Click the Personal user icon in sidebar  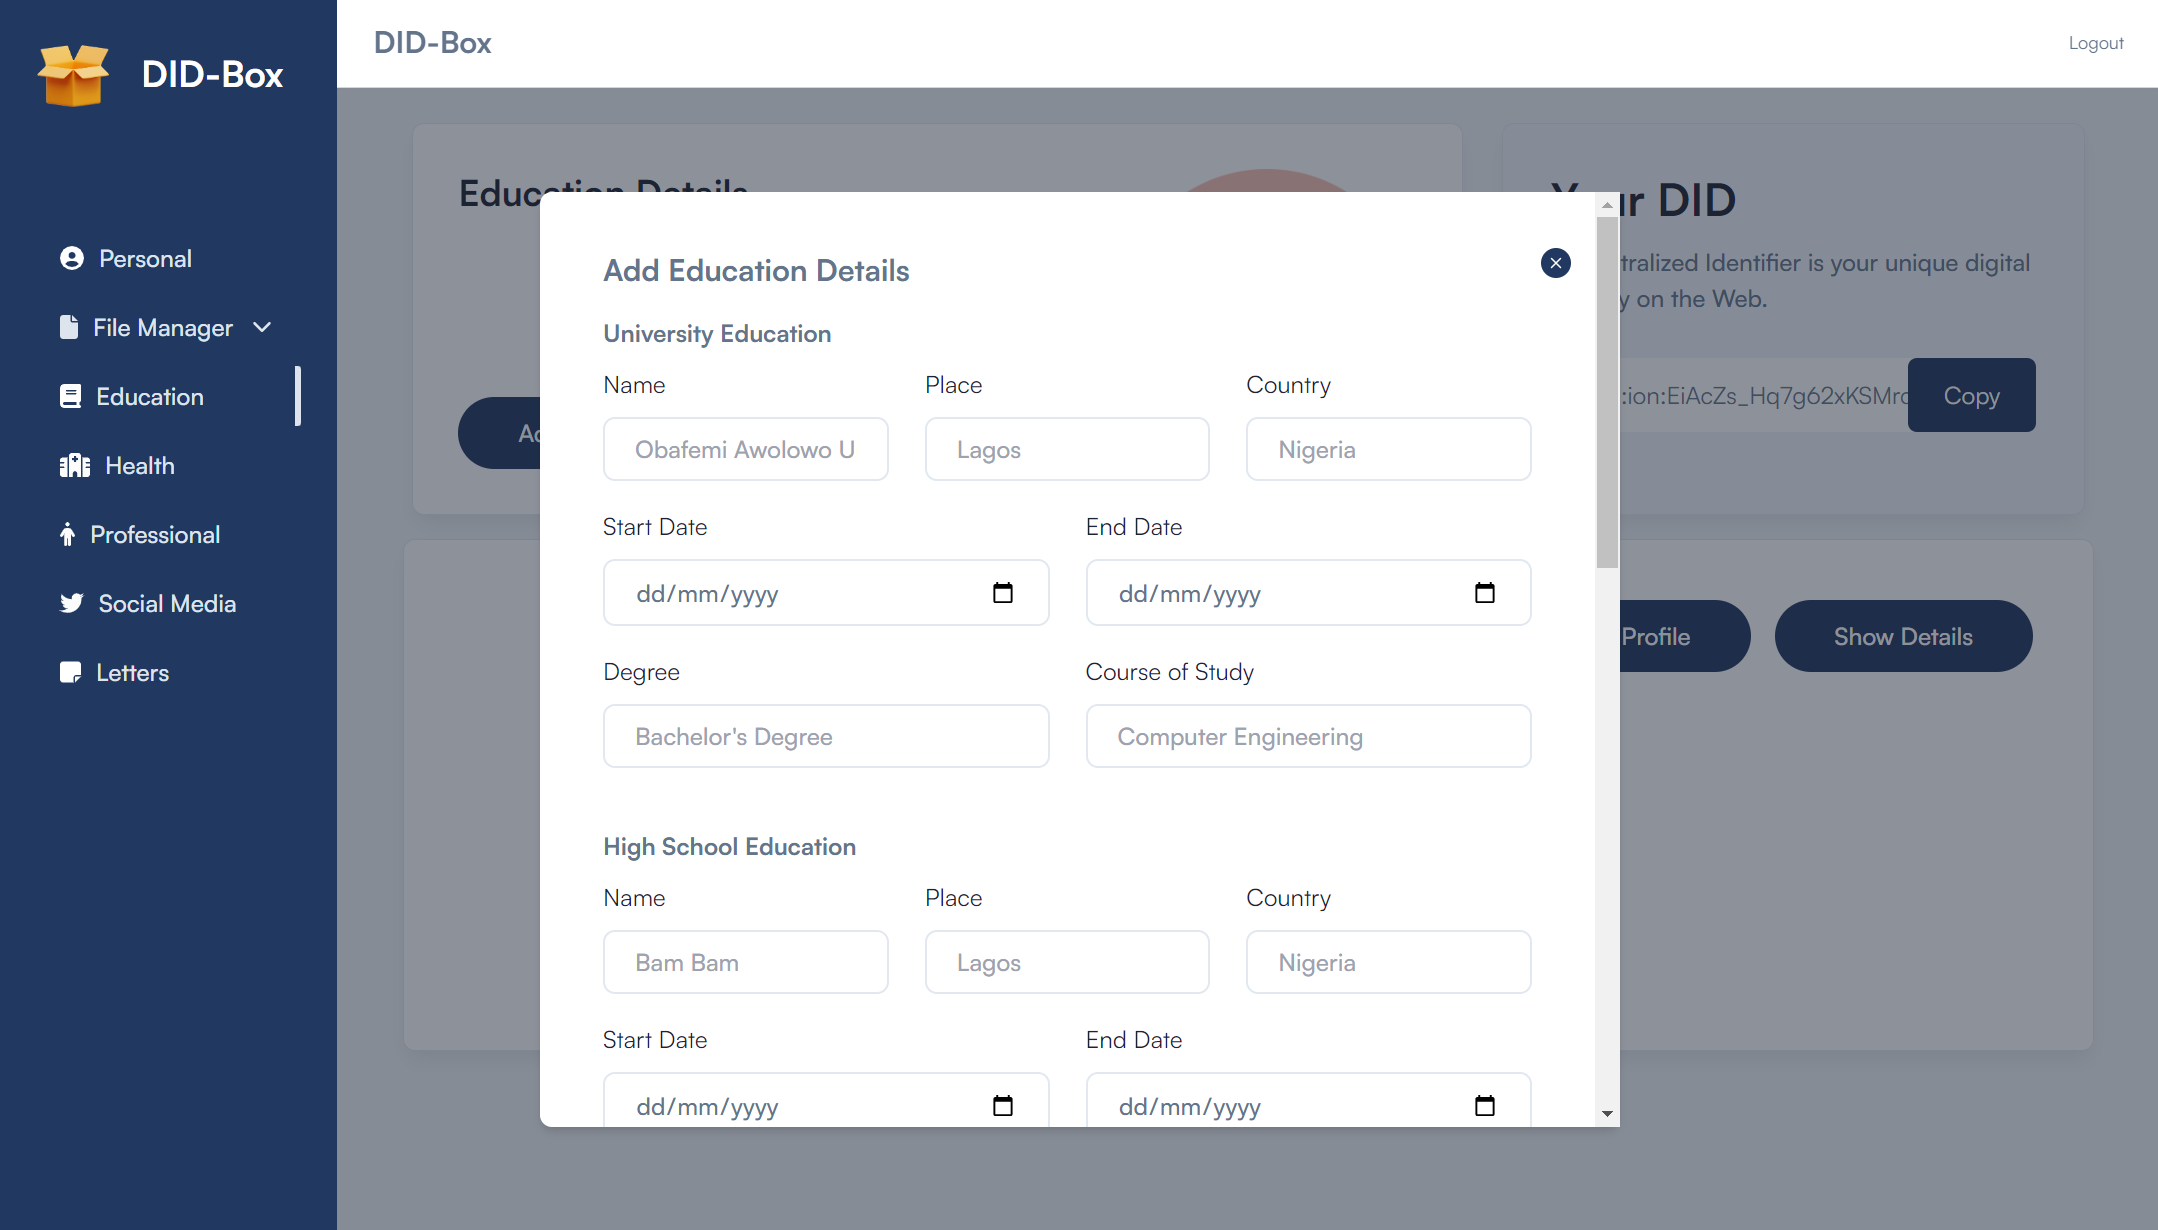[x=71, y=259]
